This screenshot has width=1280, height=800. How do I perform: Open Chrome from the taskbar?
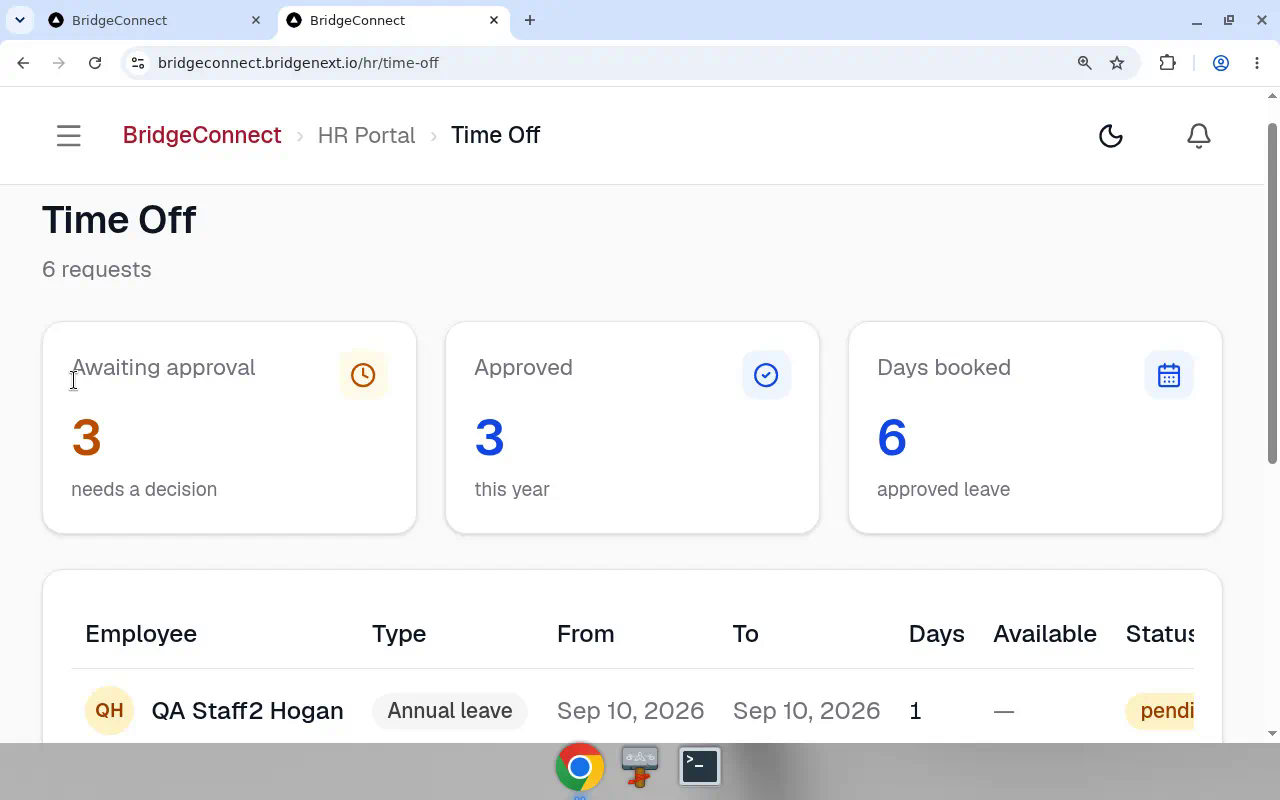pos(580,767)
